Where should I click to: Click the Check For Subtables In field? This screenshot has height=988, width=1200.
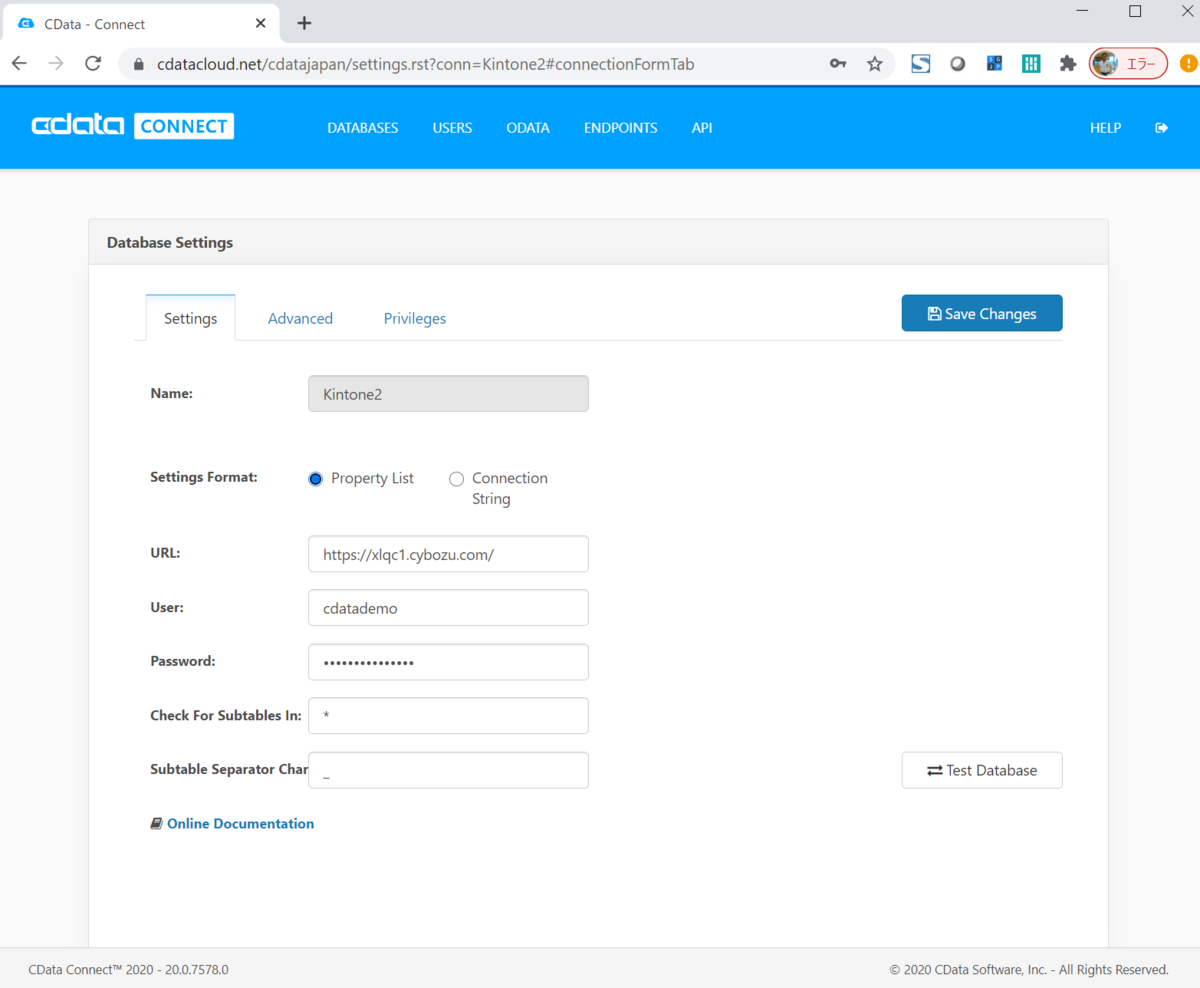click(x=448, y=716)
